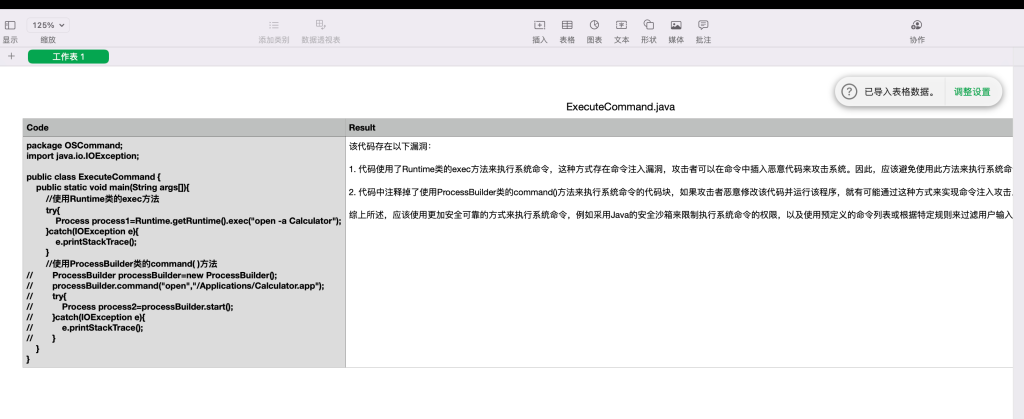This screenshot has height=419, width=1024.
Task: Select the 工作表 1 sheet tab
Action: (69, 57)
